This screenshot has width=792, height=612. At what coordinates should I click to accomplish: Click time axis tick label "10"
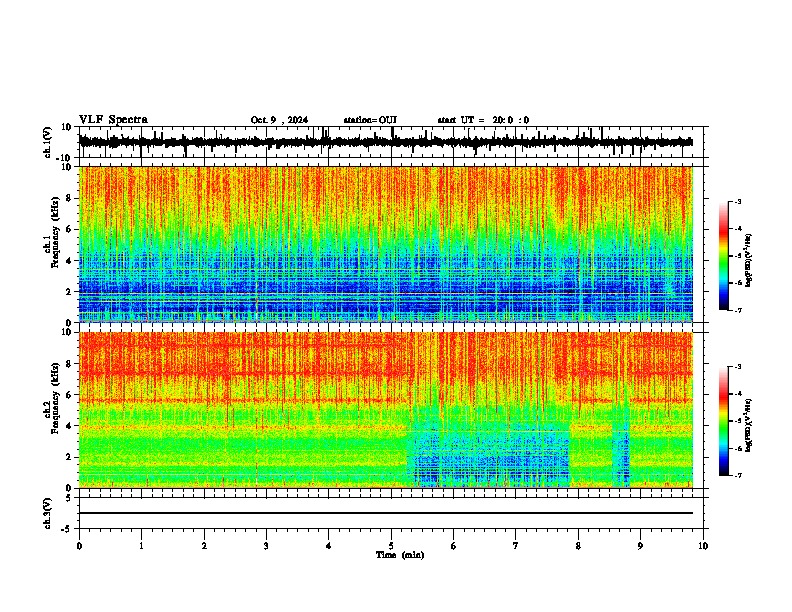[703, 546]
